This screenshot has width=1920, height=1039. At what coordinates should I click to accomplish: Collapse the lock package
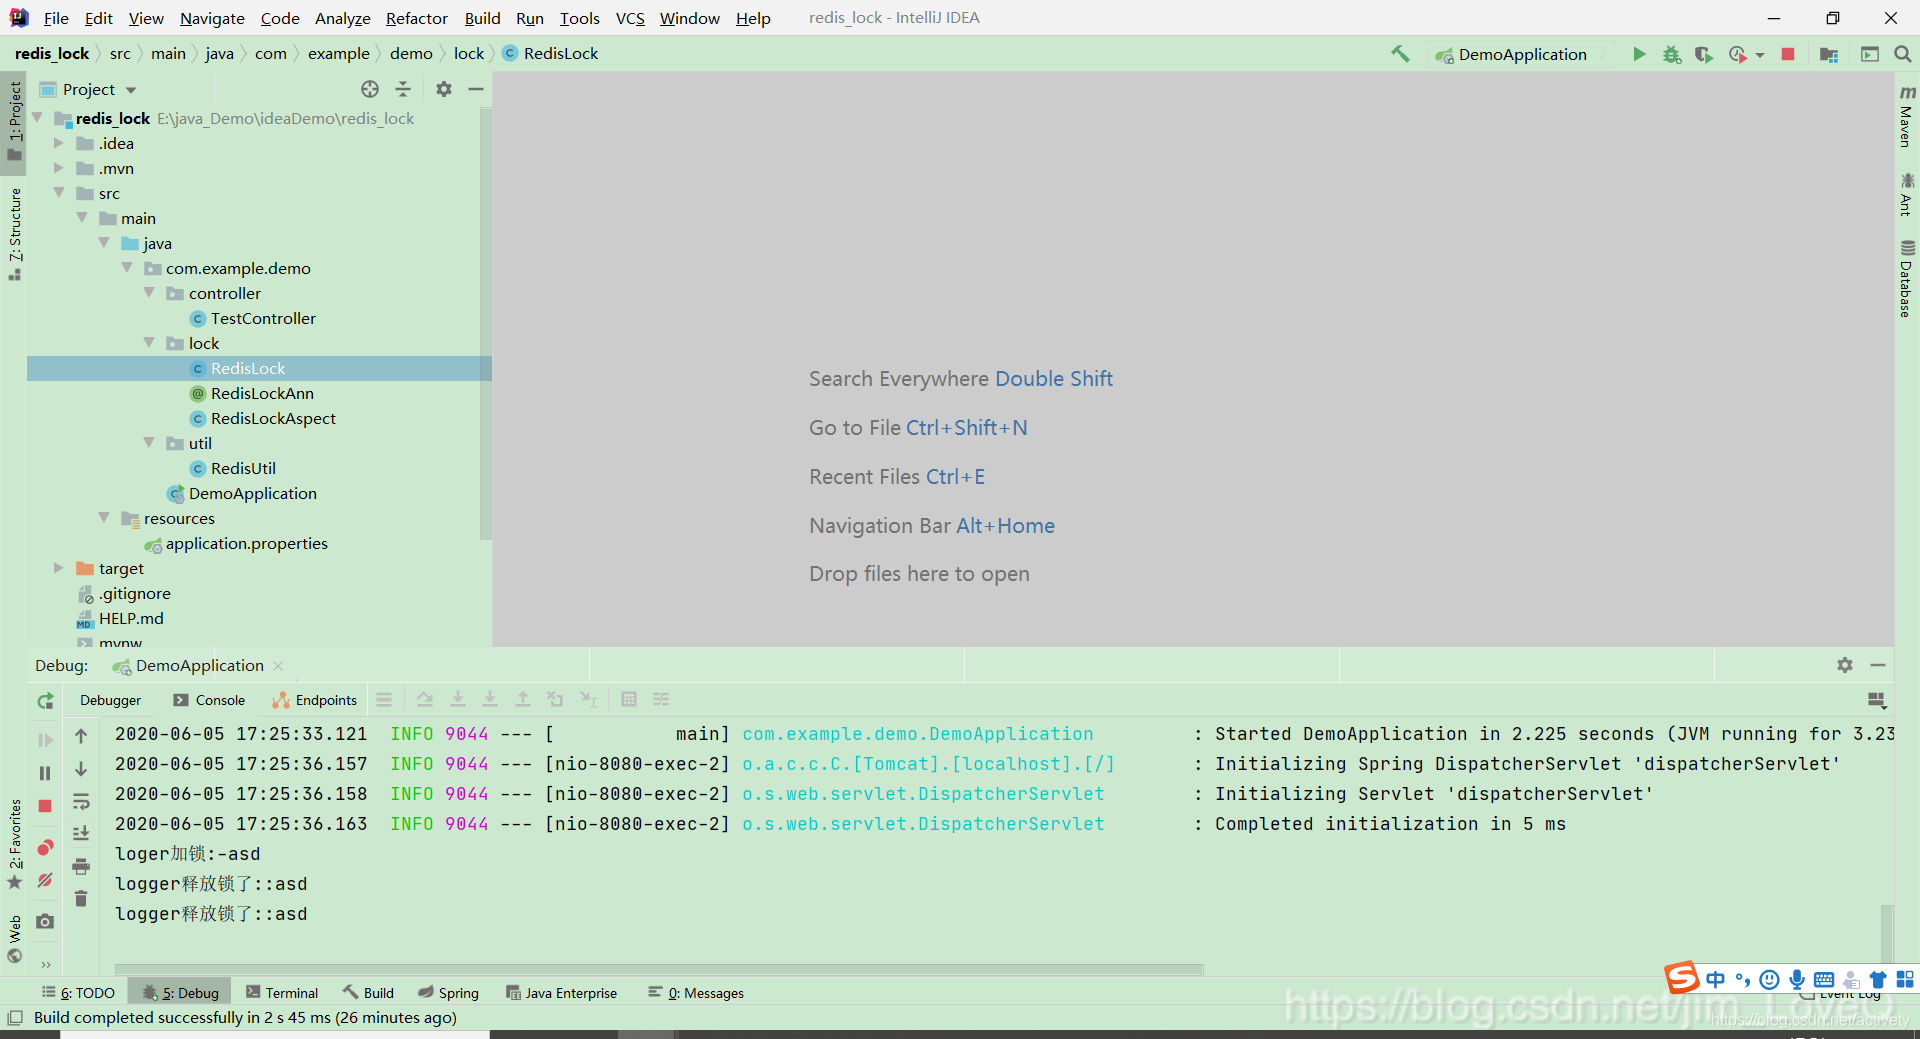[x=149, y=343]
